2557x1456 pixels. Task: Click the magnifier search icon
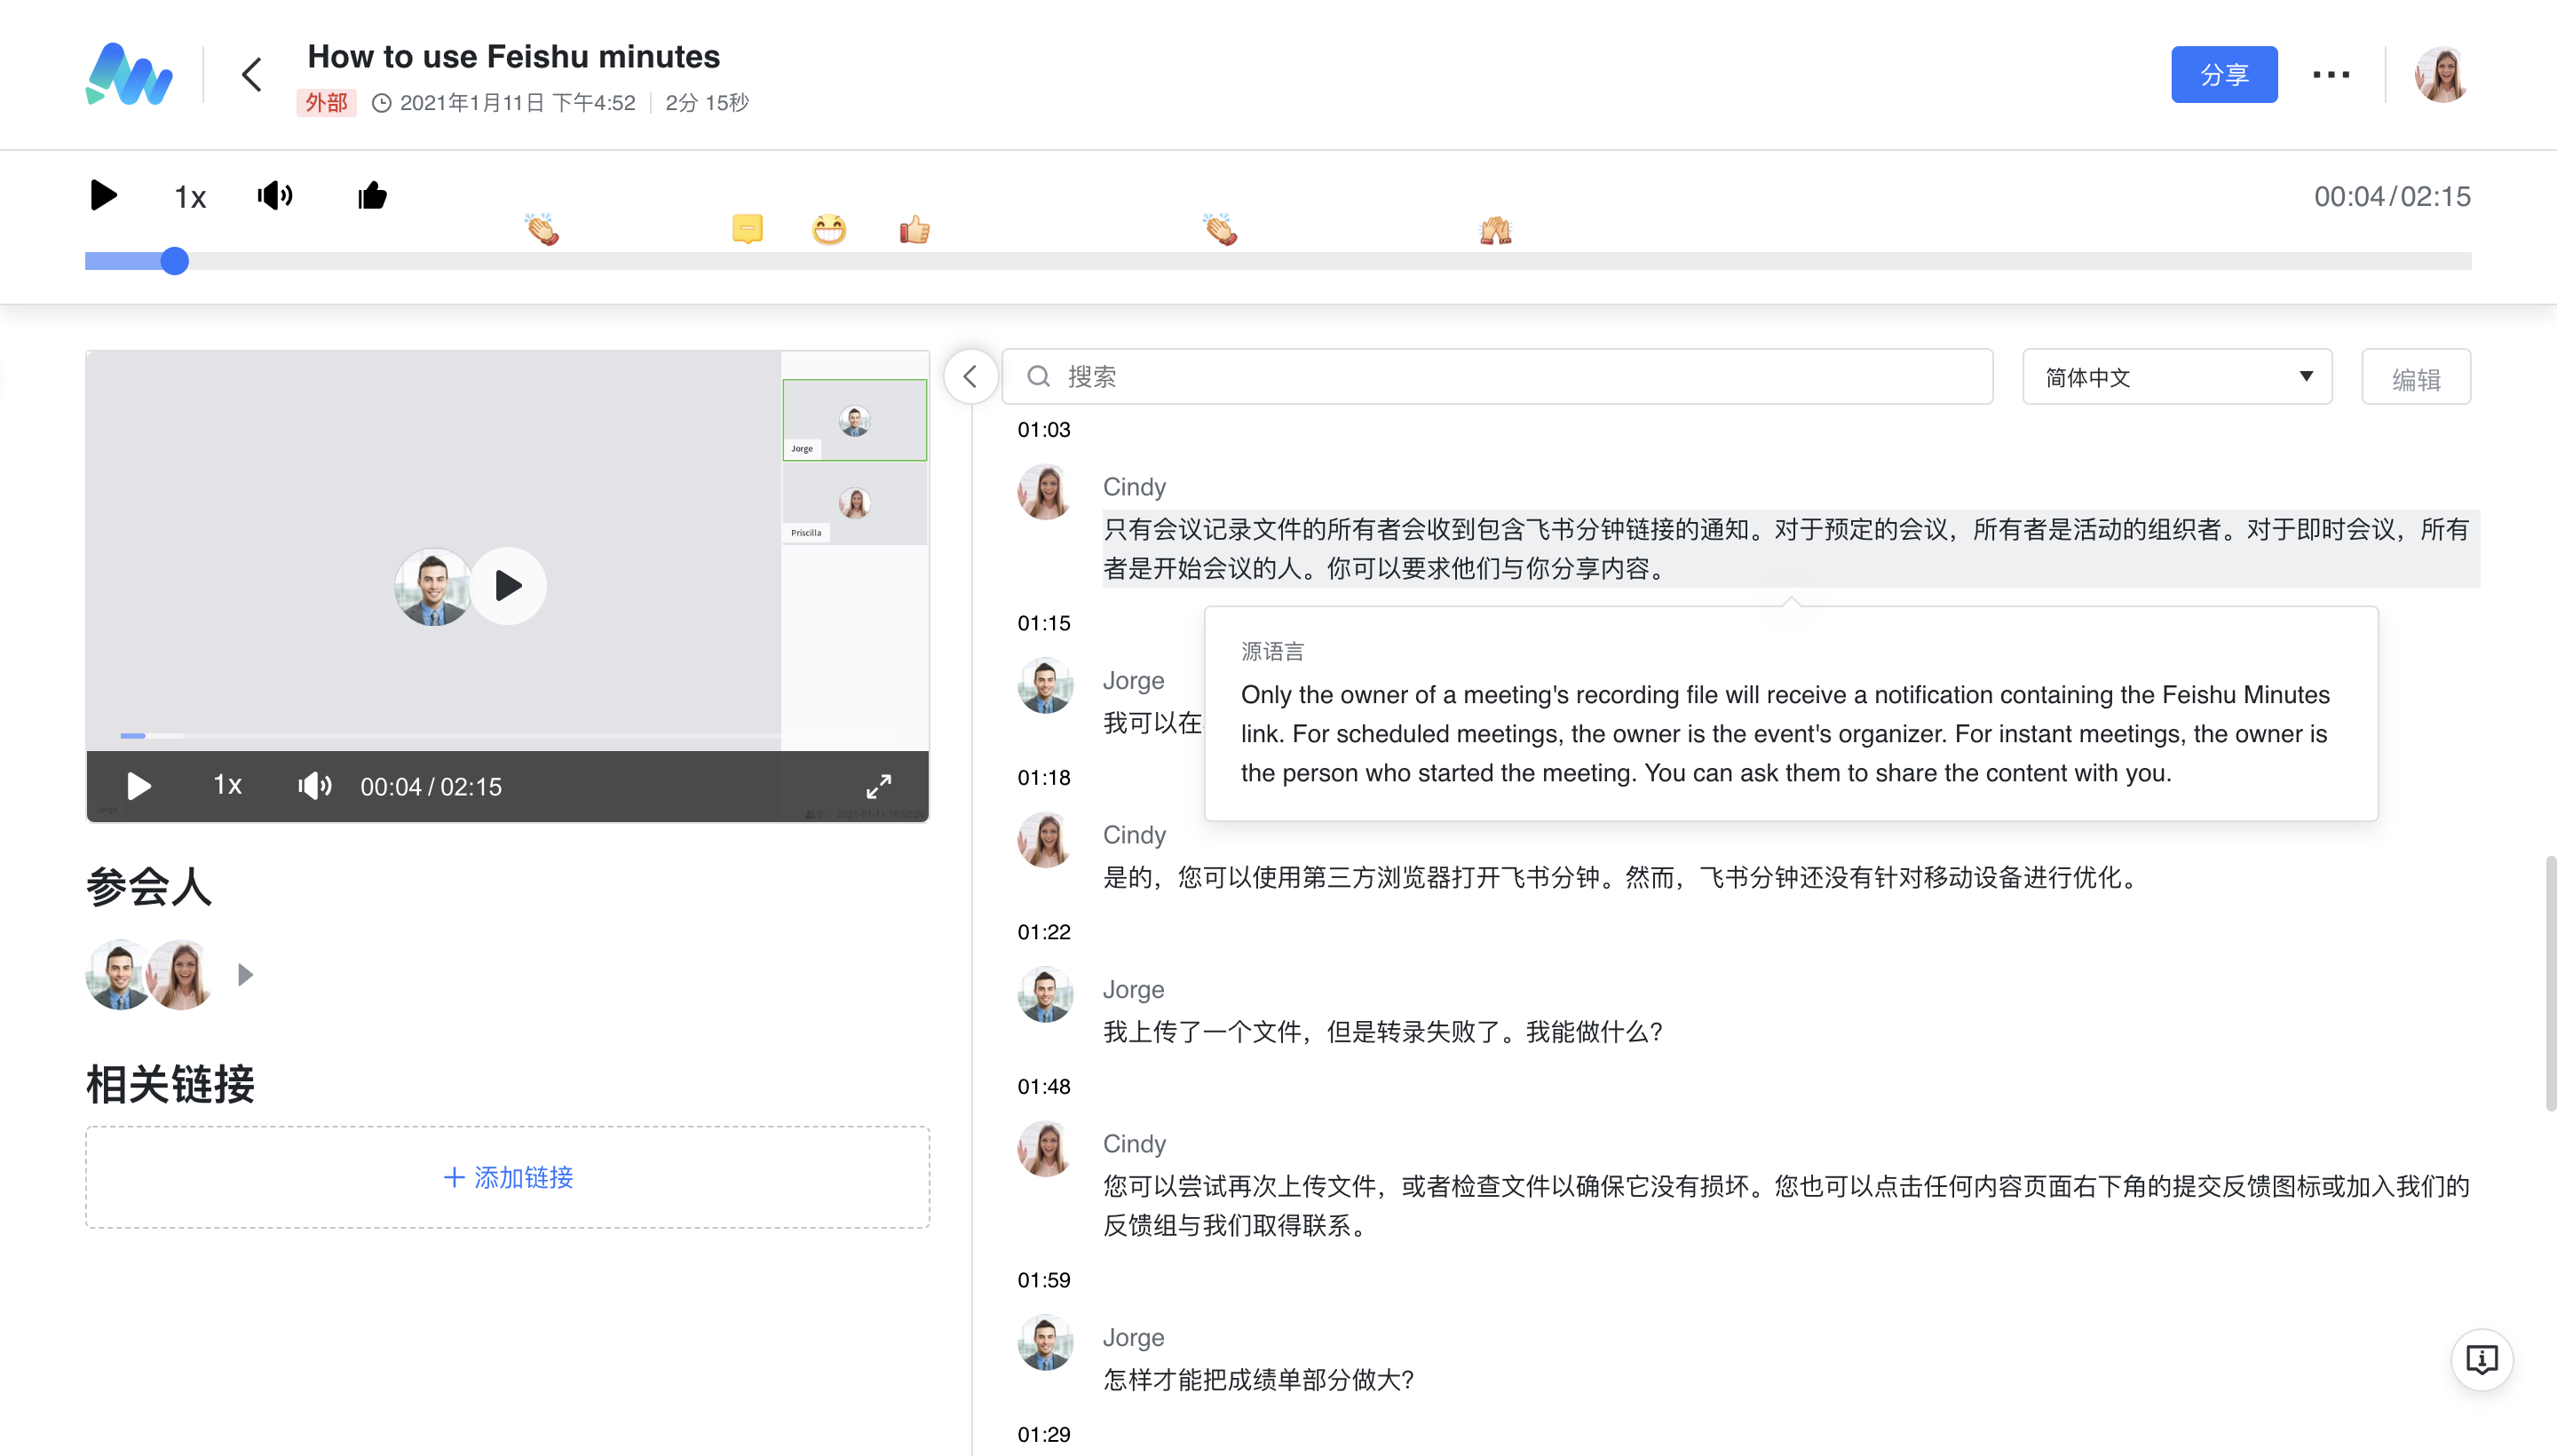pyautogui.click(x=1039, y=376)
